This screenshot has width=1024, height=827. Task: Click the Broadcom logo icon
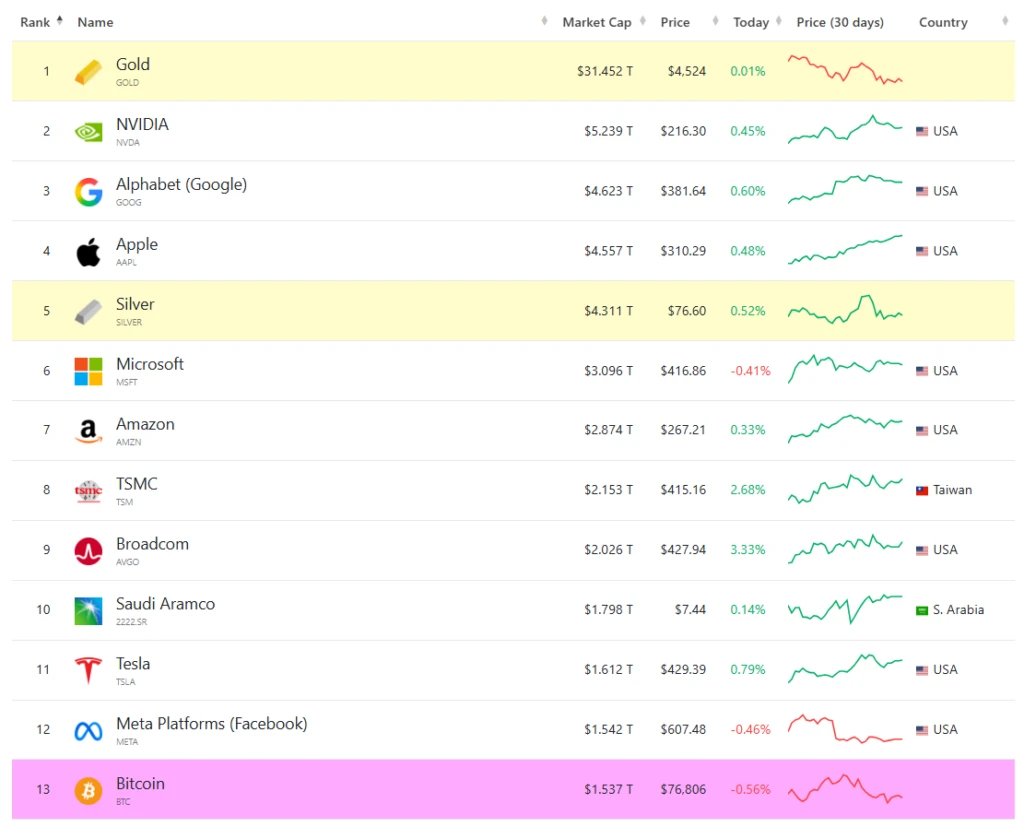(x=88, y=551)
